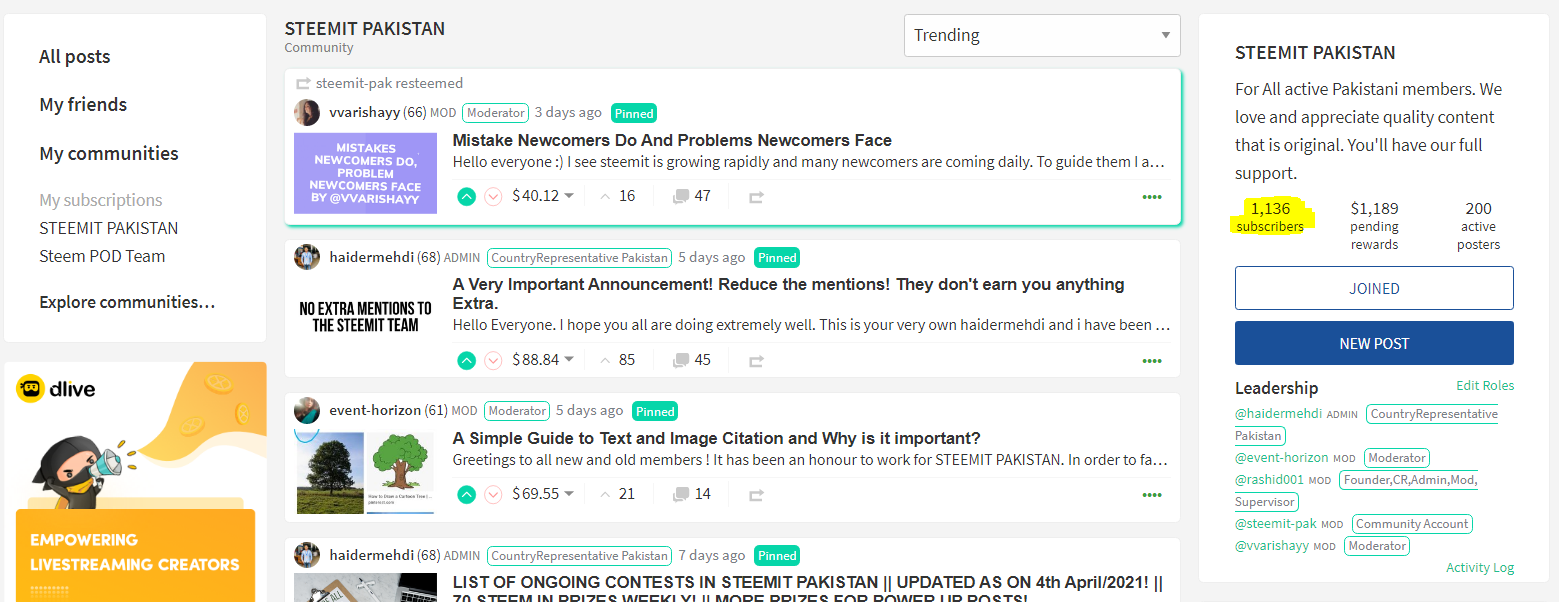
Task: Downvote the Mistake Newcomers Do post
Action: click(x=493, y=196)
